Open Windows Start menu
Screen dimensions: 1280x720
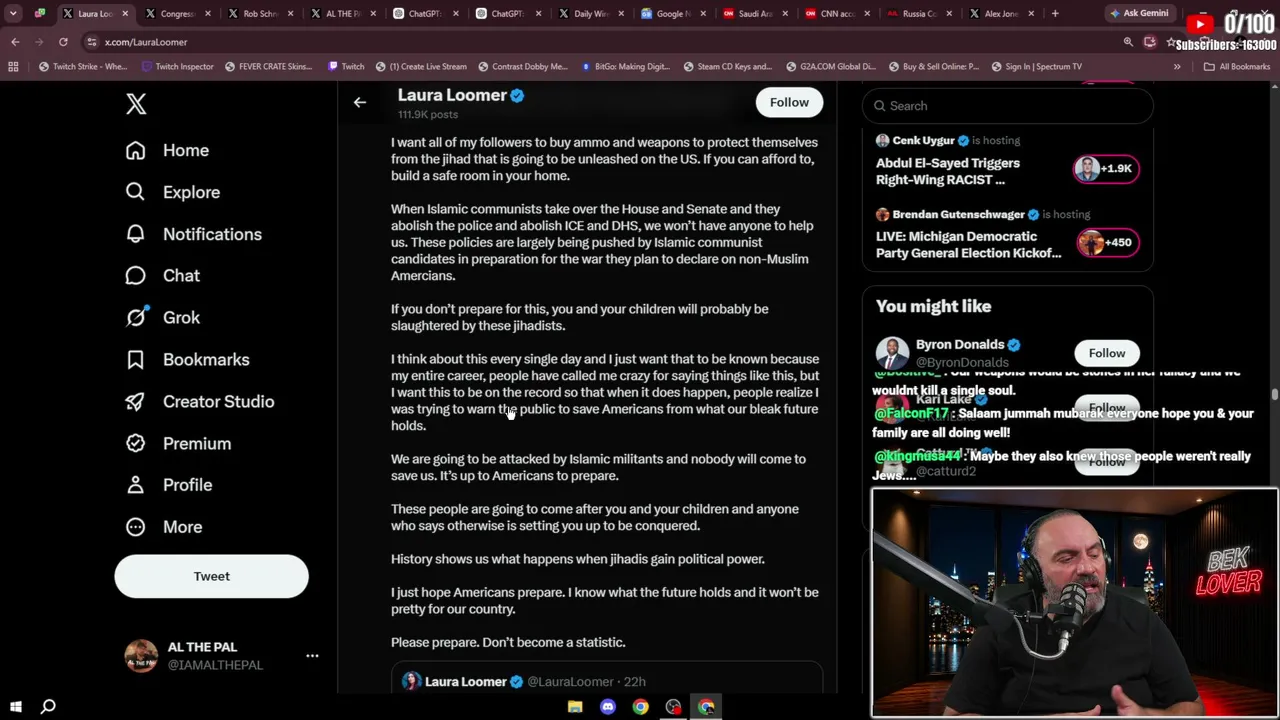15,707
